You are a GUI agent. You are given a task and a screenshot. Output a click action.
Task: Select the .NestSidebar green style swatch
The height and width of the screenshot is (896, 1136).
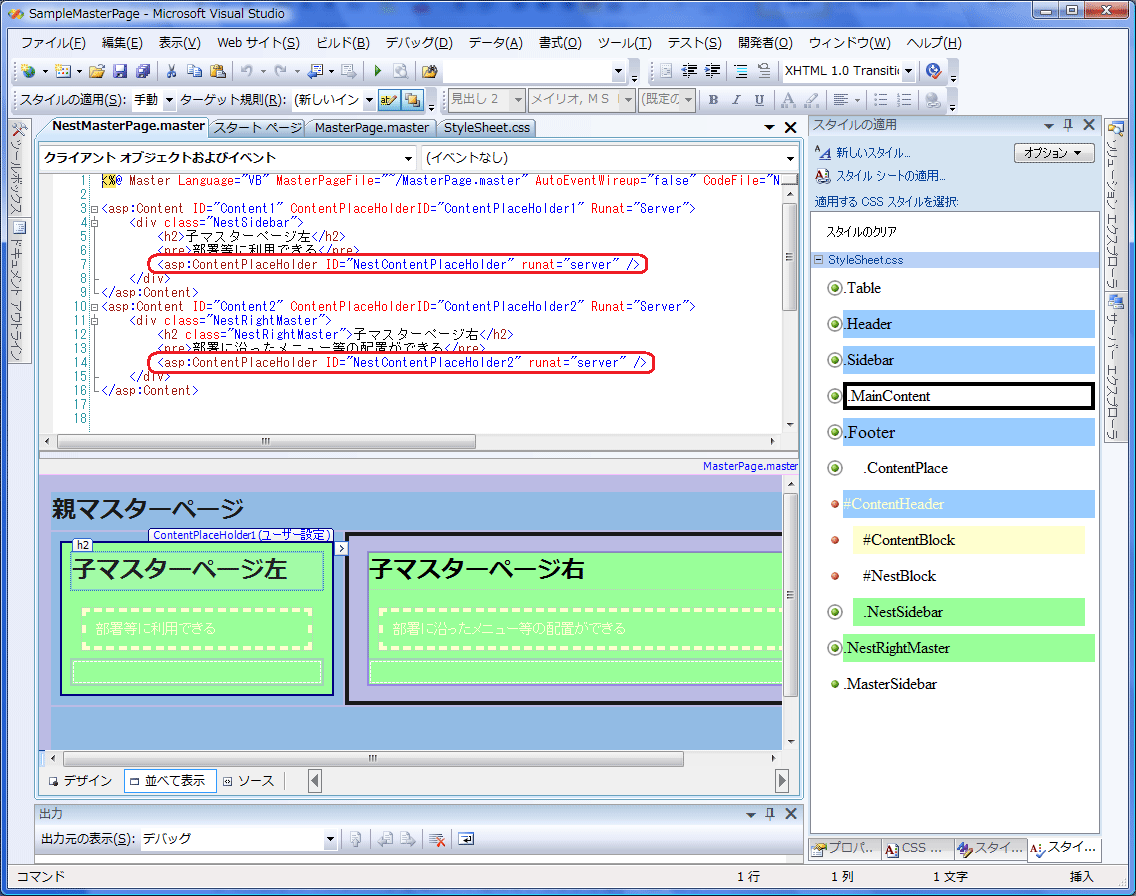pos(969,612)
